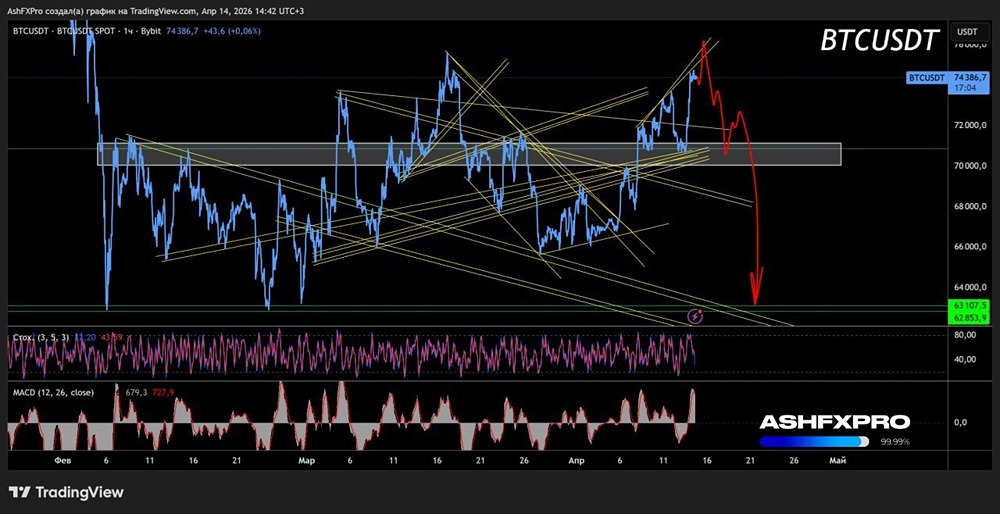The image size is (1000, 514).
Task: Select the green 62 853,9 level label
Action: (x=969, y=317)
